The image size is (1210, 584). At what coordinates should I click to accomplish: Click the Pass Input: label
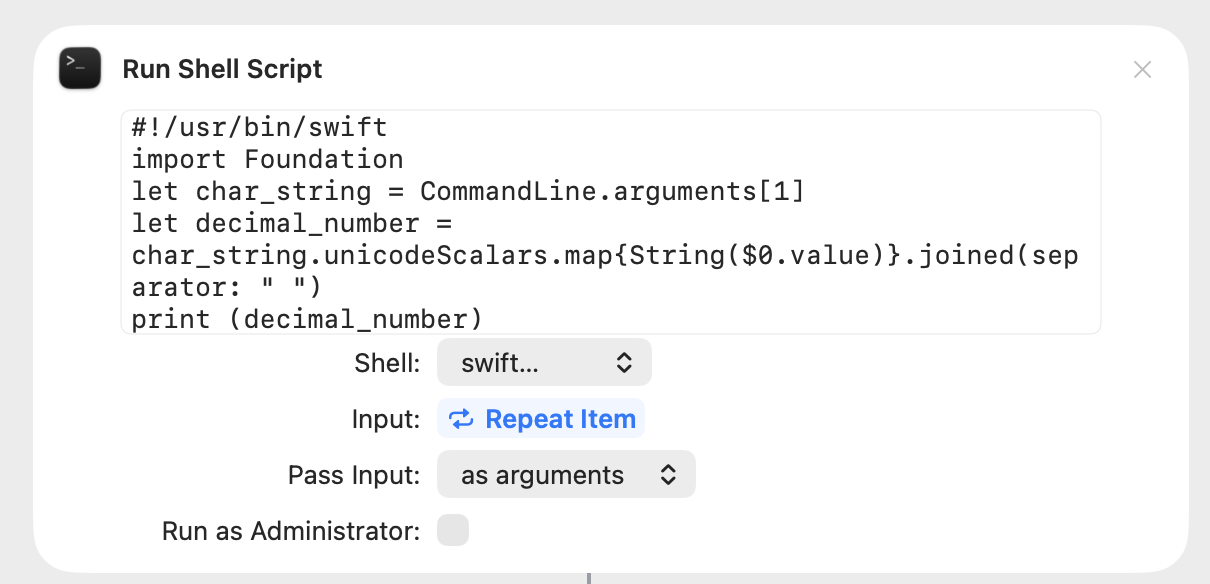pos(354,476)
